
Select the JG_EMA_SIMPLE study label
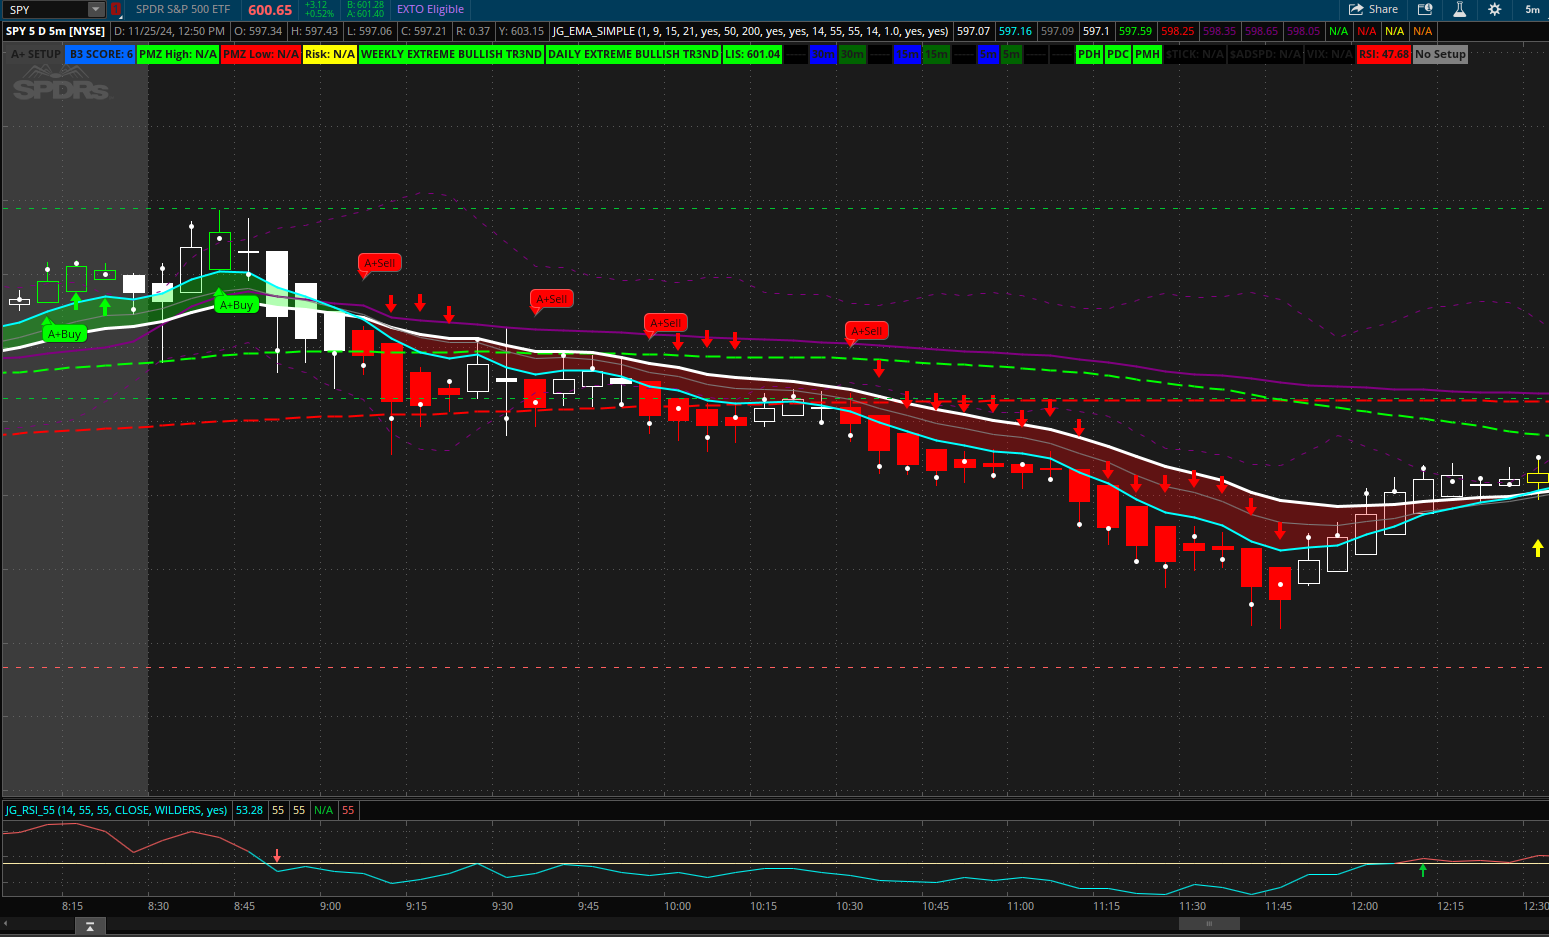(x=750, y=31)
